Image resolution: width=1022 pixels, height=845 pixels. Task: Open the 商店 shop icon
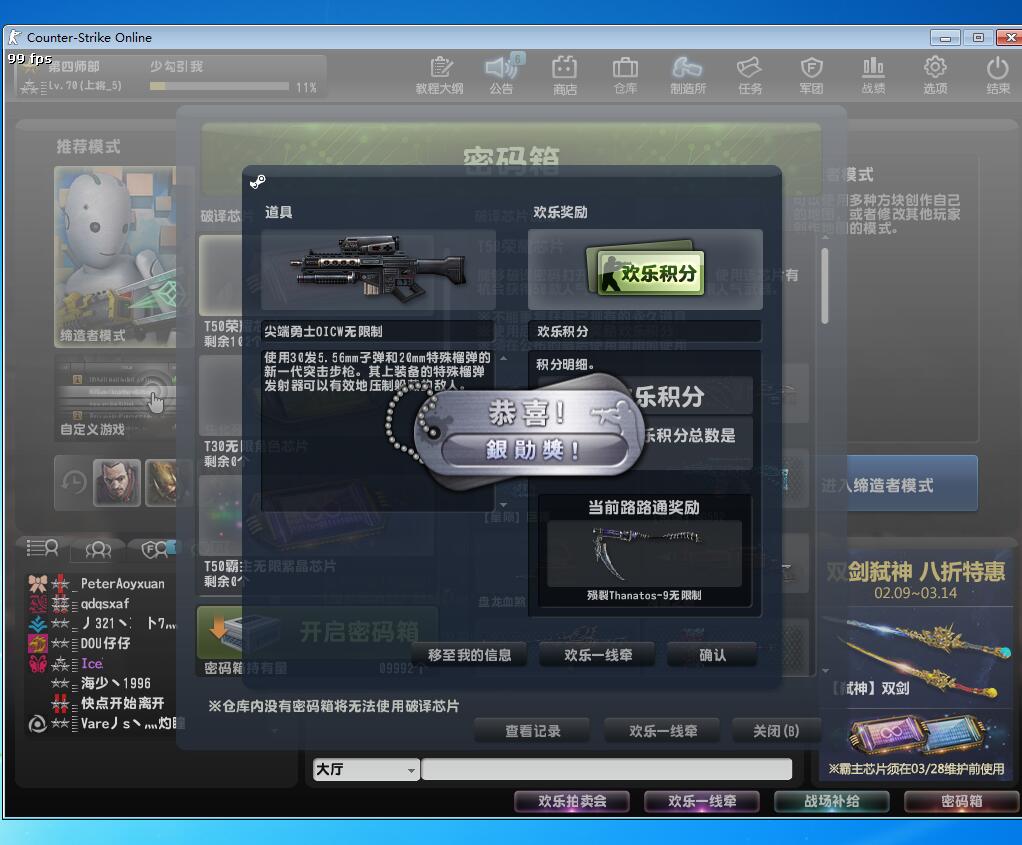564,76
